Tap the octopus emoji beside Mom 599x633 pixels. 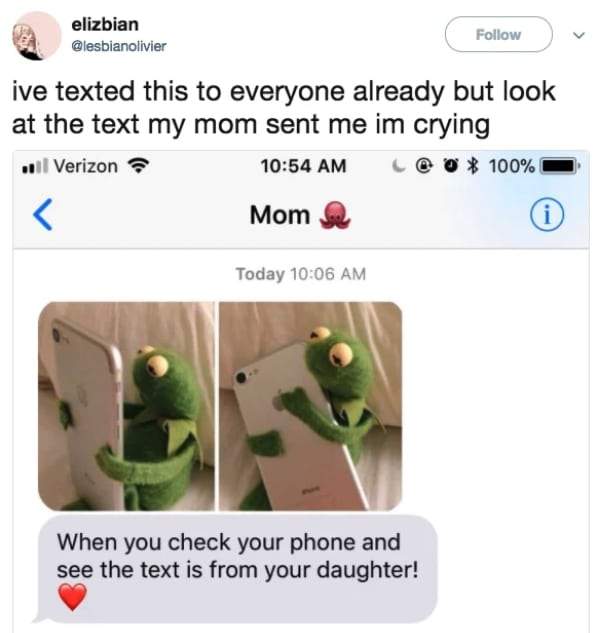[335, 215]
